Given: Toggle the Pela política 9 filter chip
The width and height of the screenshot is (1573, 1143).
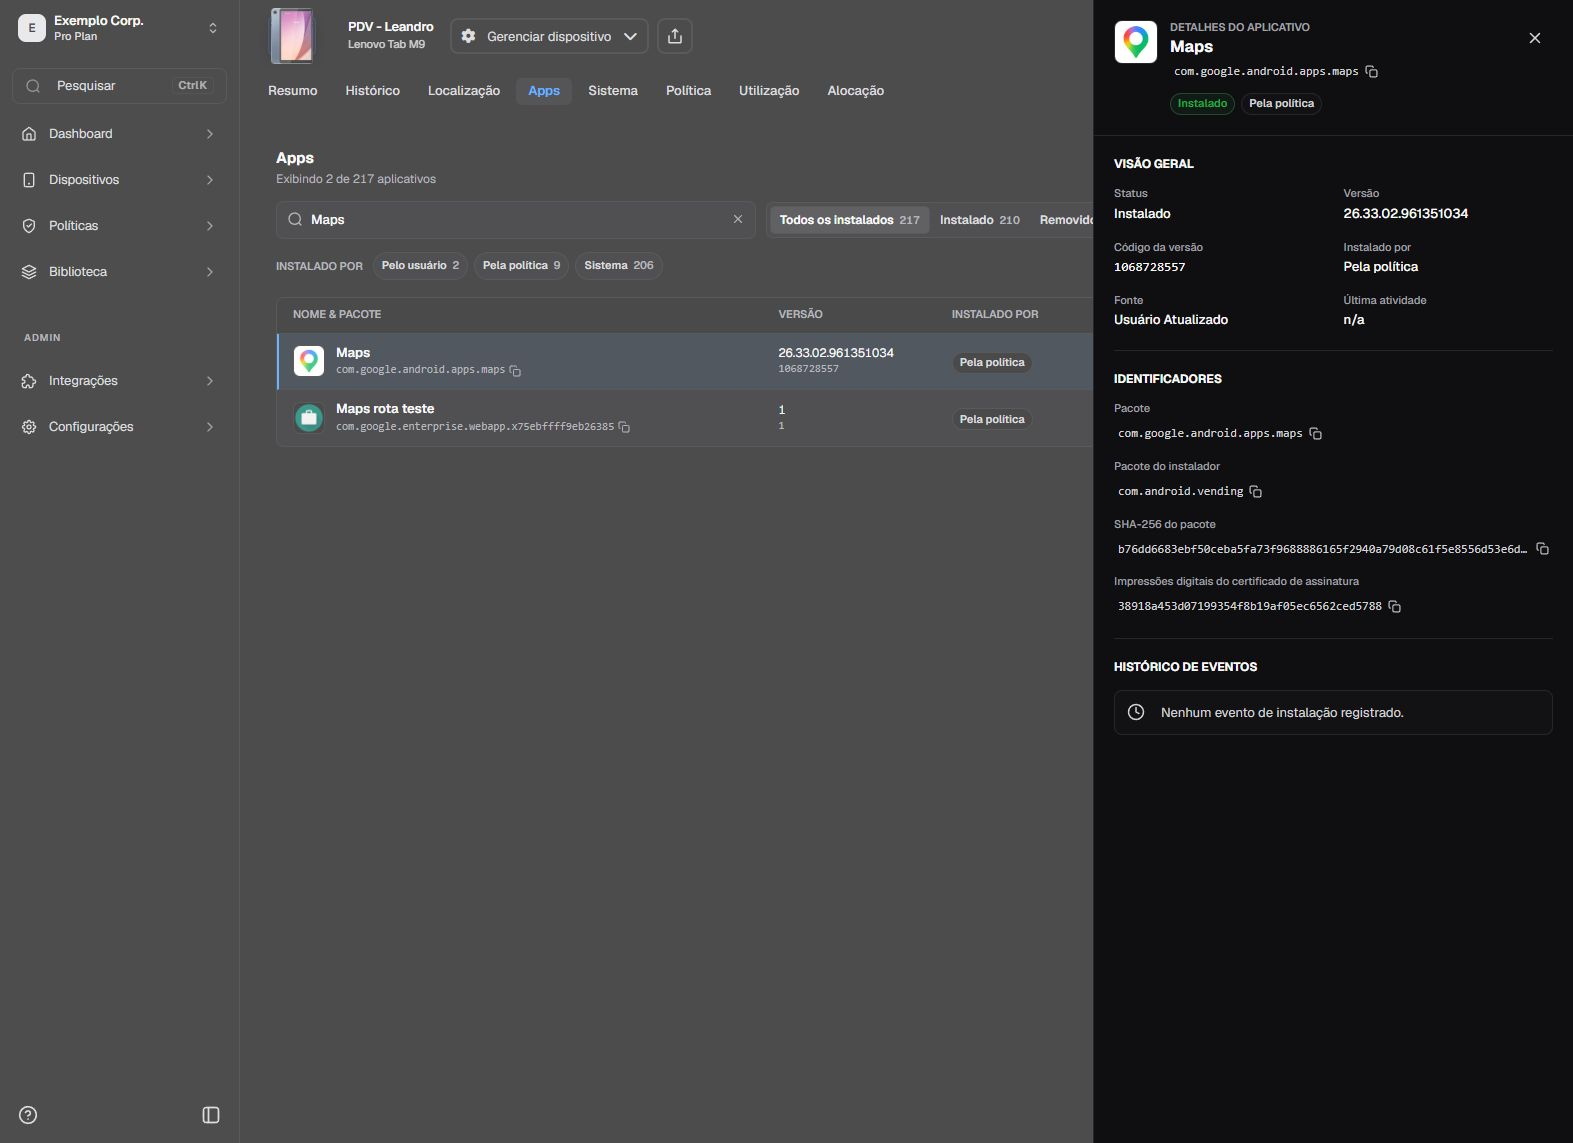Looking at the screenshot, I should pyautogui.click(x=521, y=266).
